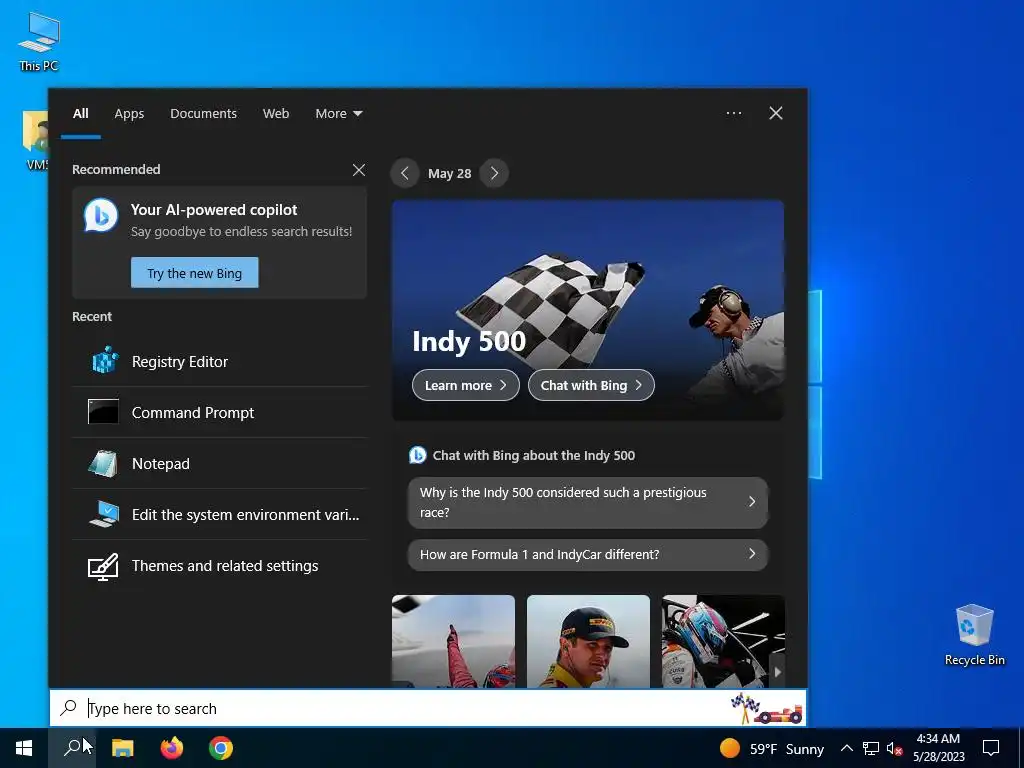Click the taskbar clock showing 4:34 AM
Screen dimensions: 1024x768
(938, 748)
